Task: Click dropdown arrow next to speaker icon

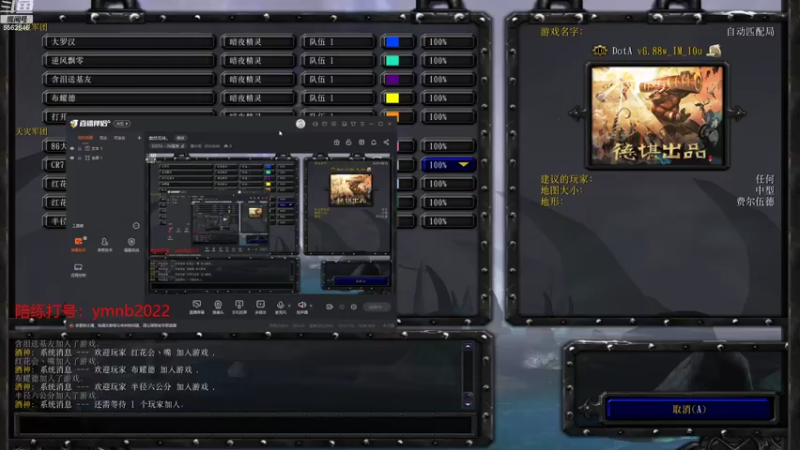Action: [x=311, y=305]
